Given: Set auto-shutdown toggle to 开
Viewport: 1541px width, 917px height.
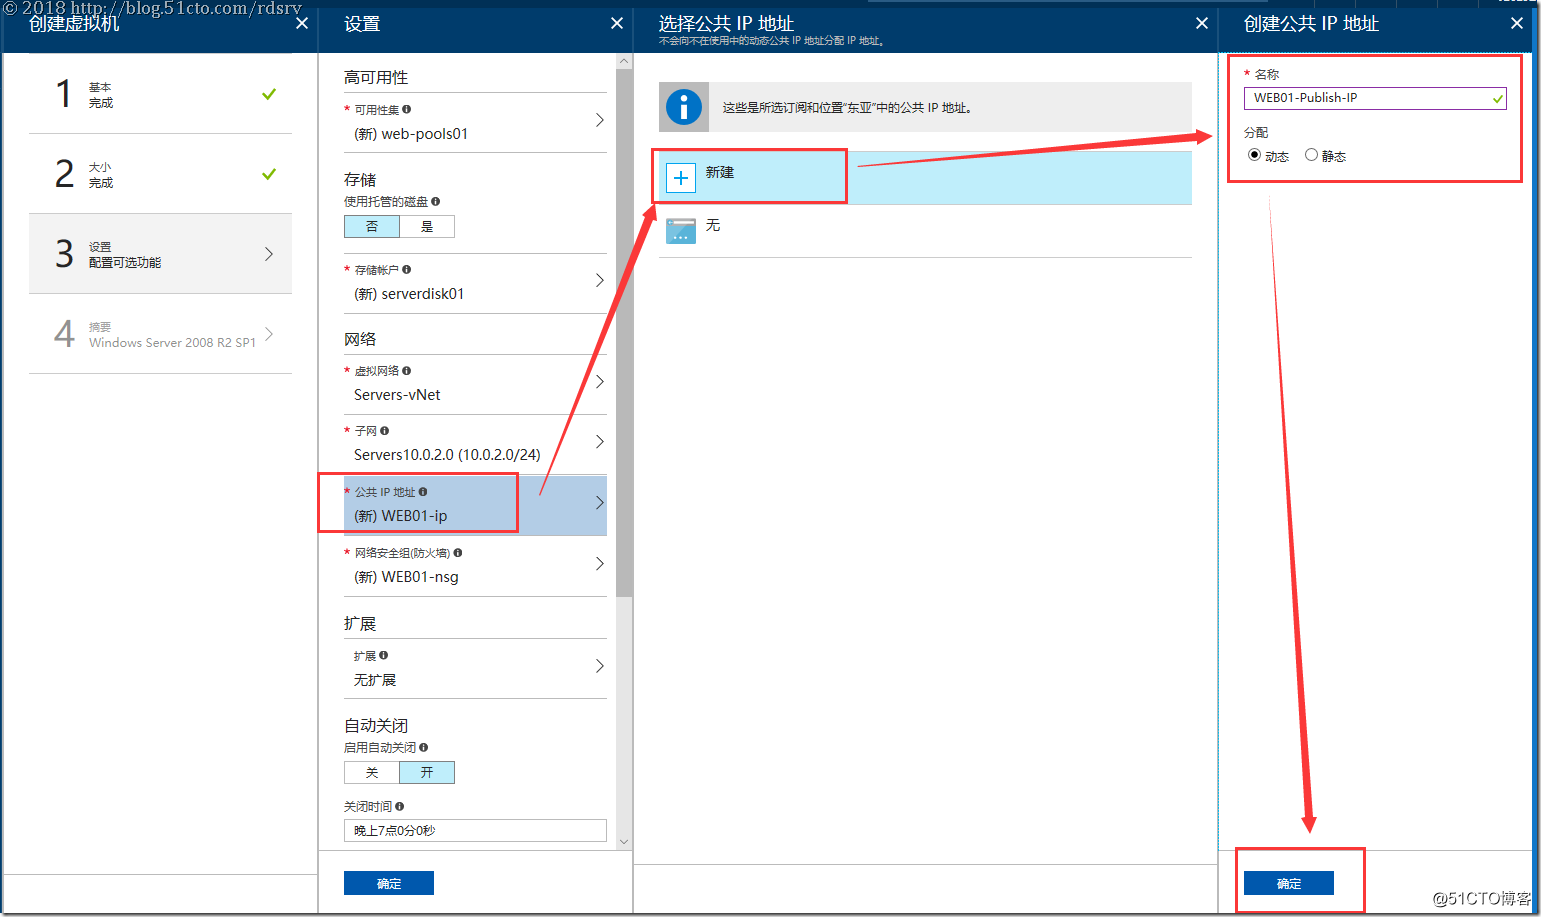Looking at the screenshot, I should (x=427, y=772).
